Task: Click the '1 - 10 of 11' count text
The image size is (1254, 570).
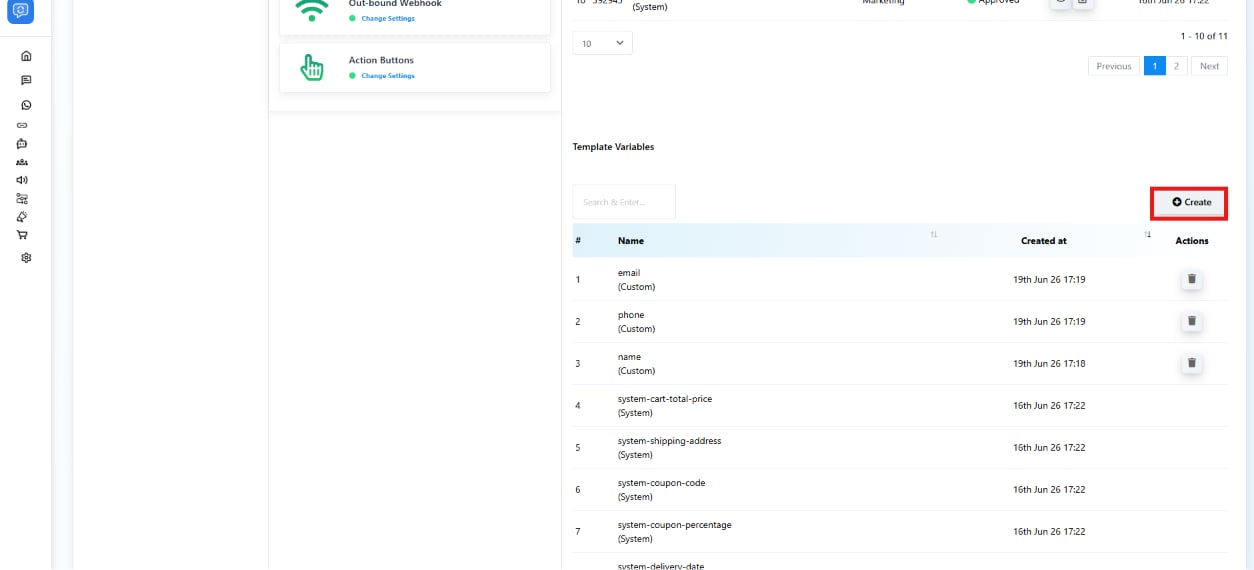Action: coord(1204,36)
